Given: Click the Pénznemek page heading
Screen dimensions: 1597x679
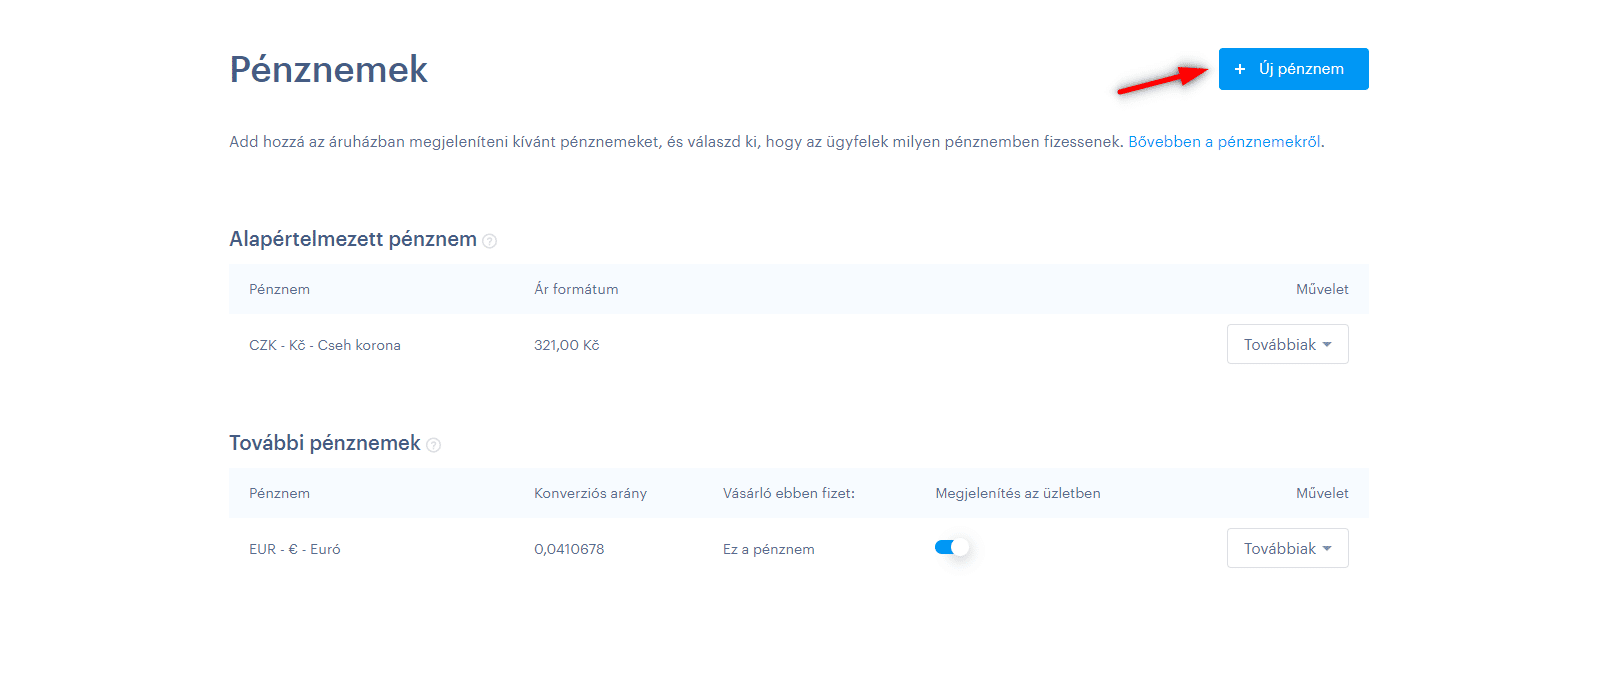Looking at the screenshot, I should pyautogui.click(x=329, y=69).
